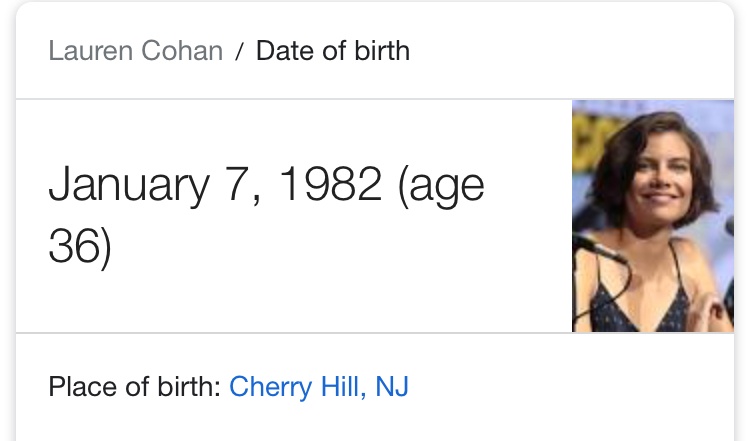Click the word Place in the bottom row
This screenshot has width=750, height=441.
pyautogui.click(x=82, y=386)
